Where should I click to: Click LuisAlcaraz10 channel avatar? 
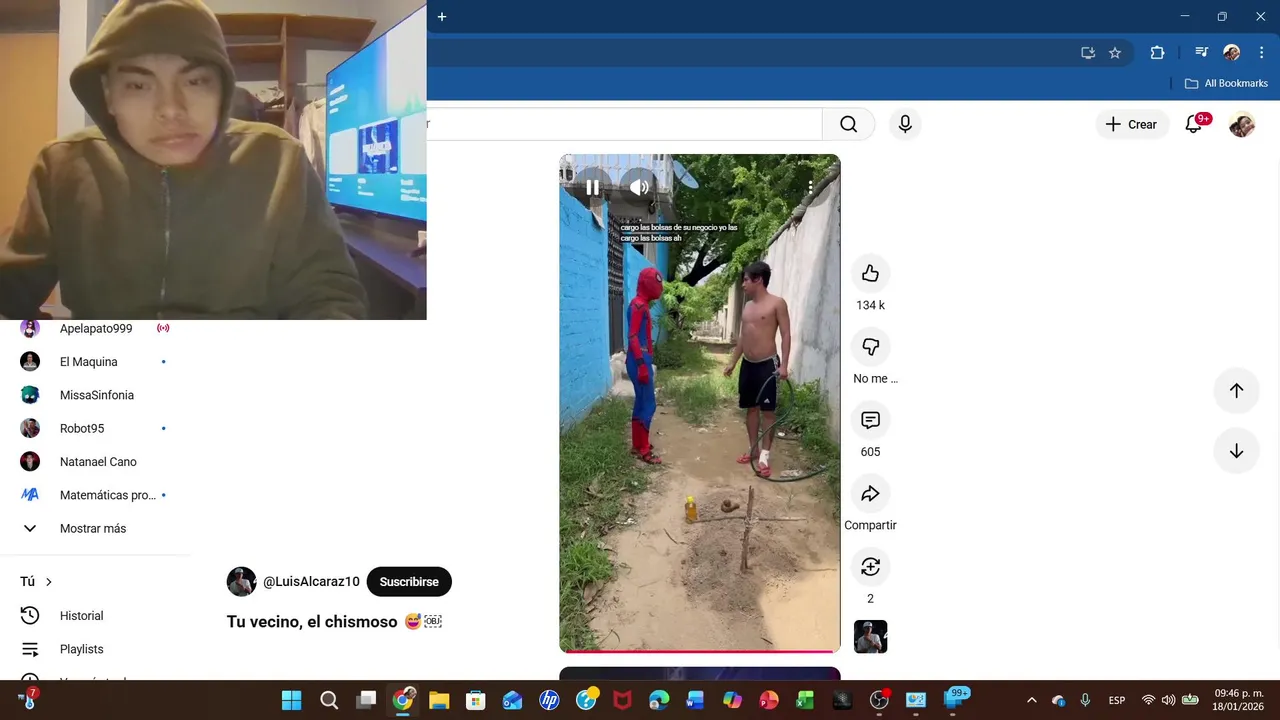[242, 582]
